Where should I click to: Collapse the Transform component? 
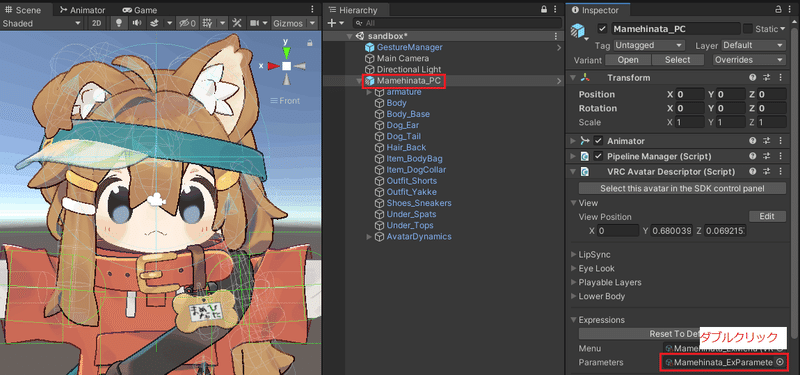click(572, 78)
